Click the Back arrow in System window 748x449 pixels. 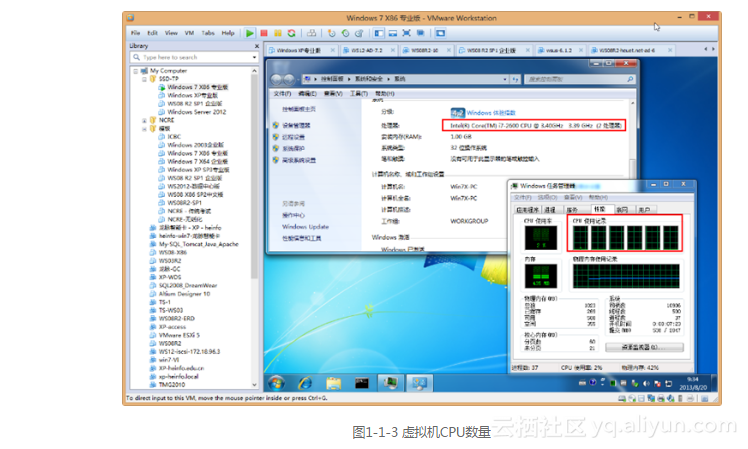[x=276, y=79]
